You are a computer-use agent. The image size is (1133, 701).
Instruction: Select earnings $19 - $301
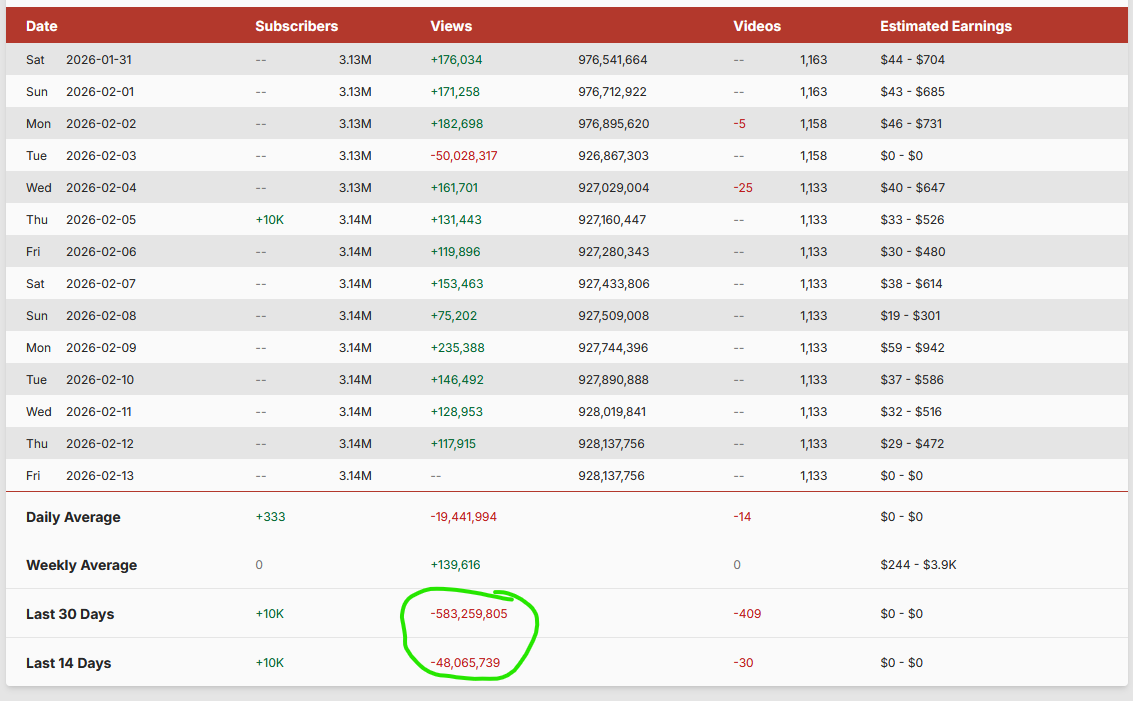[910, 315]
